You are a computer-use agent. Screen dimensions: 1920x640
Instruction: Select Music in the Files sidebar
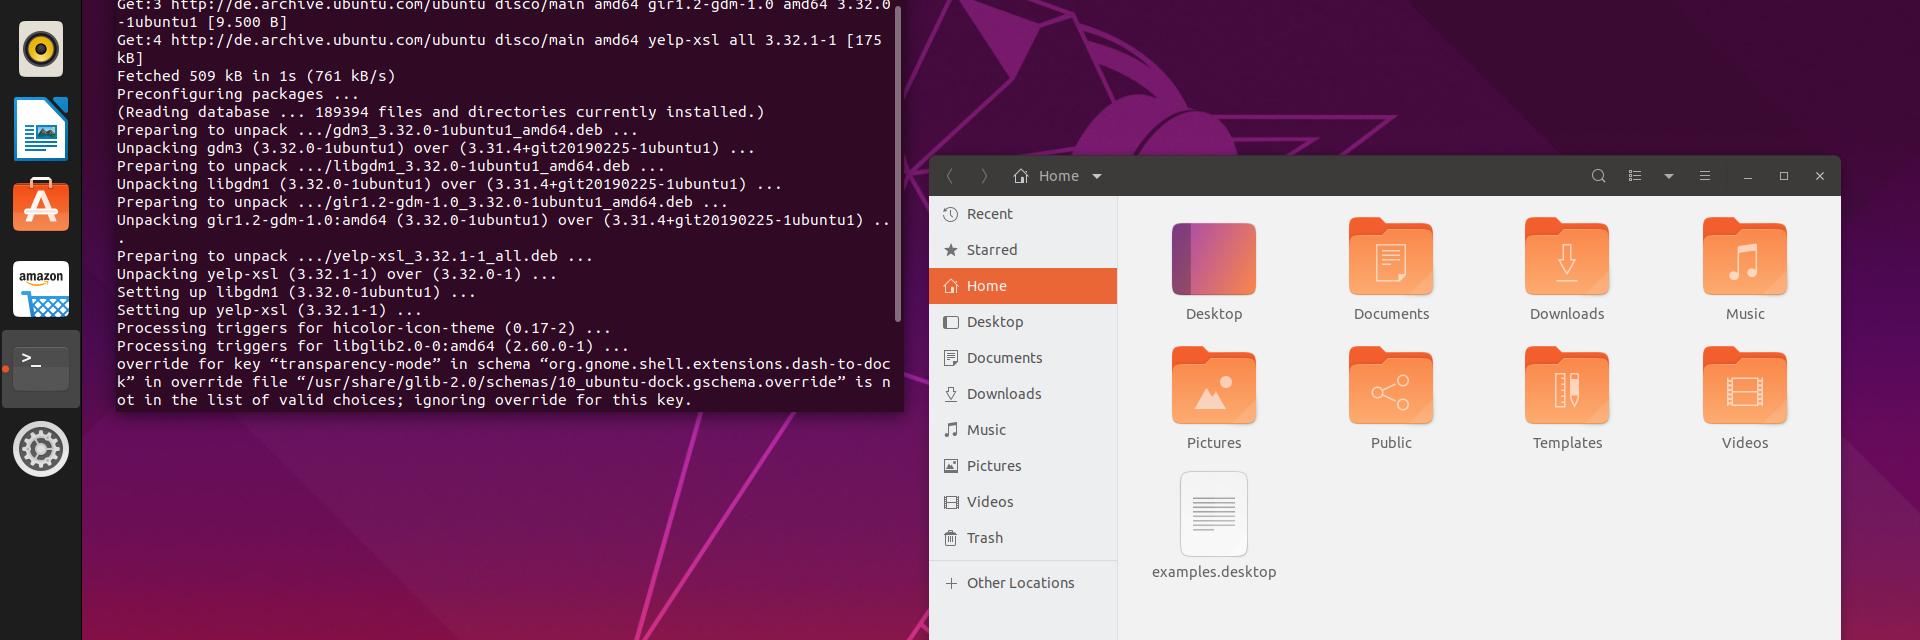[x=1023, y=430]
